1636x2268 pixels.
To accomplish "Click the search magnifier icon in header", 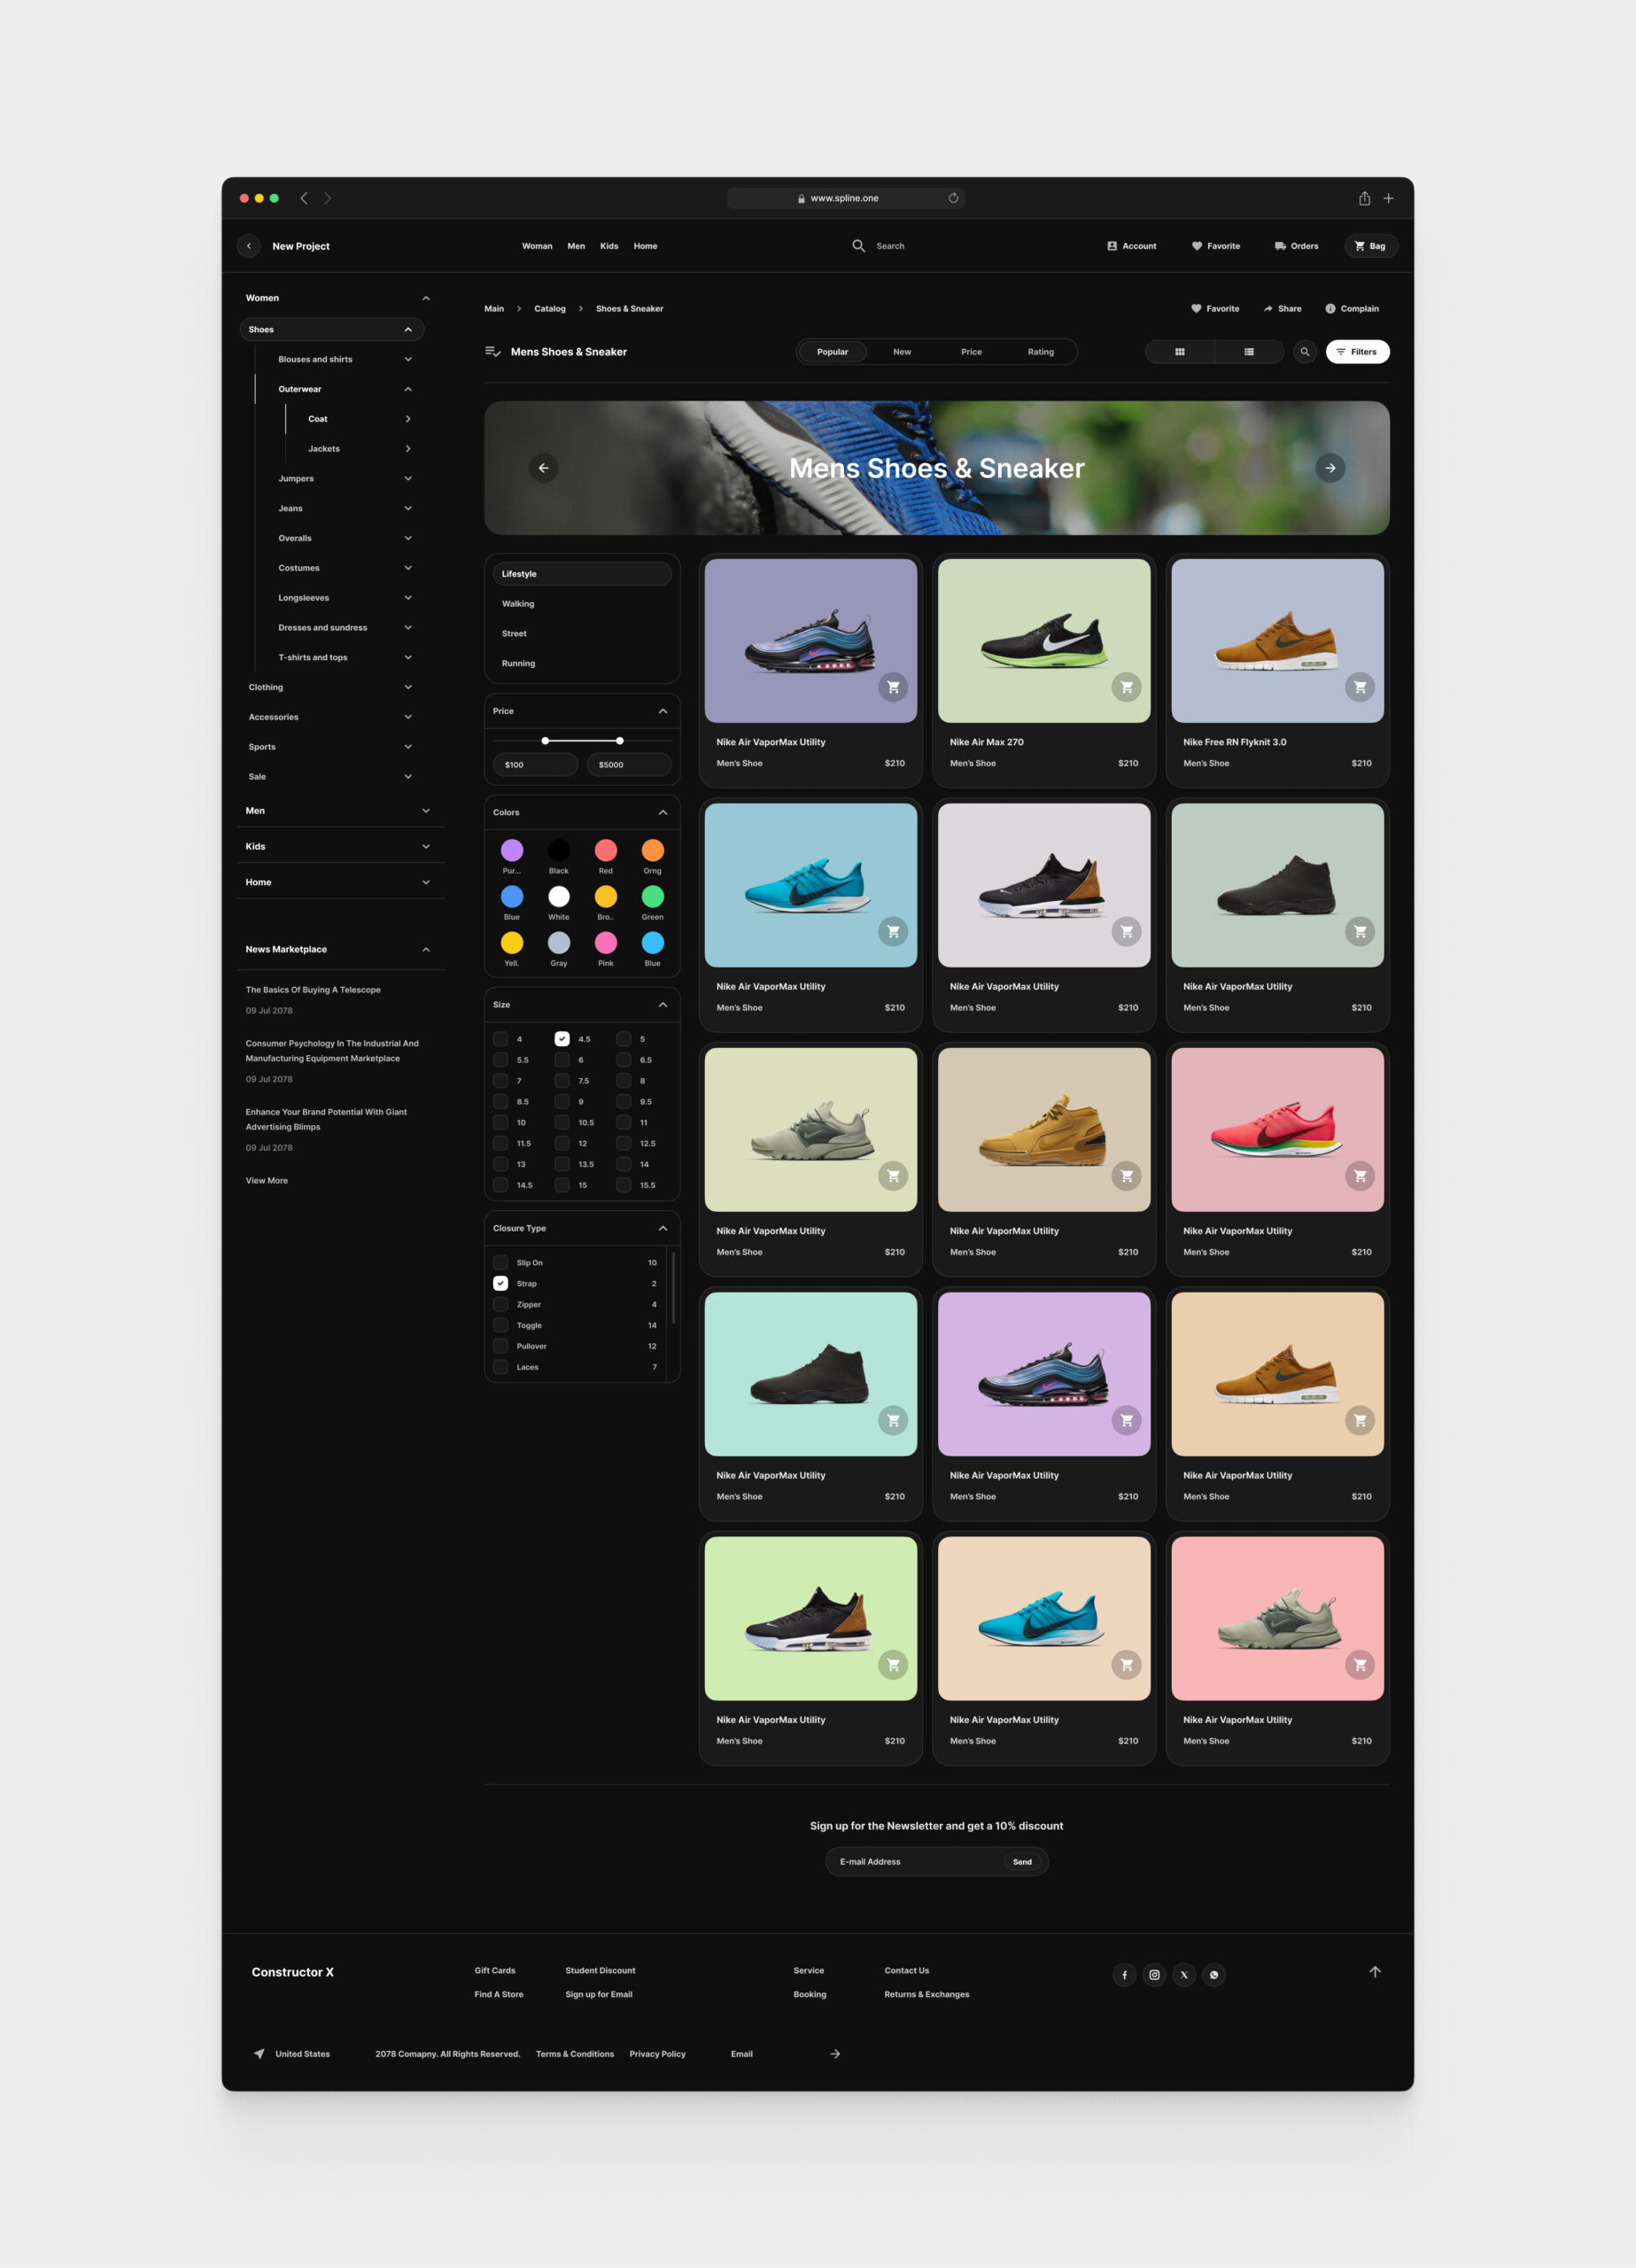I will coord(858,246).
